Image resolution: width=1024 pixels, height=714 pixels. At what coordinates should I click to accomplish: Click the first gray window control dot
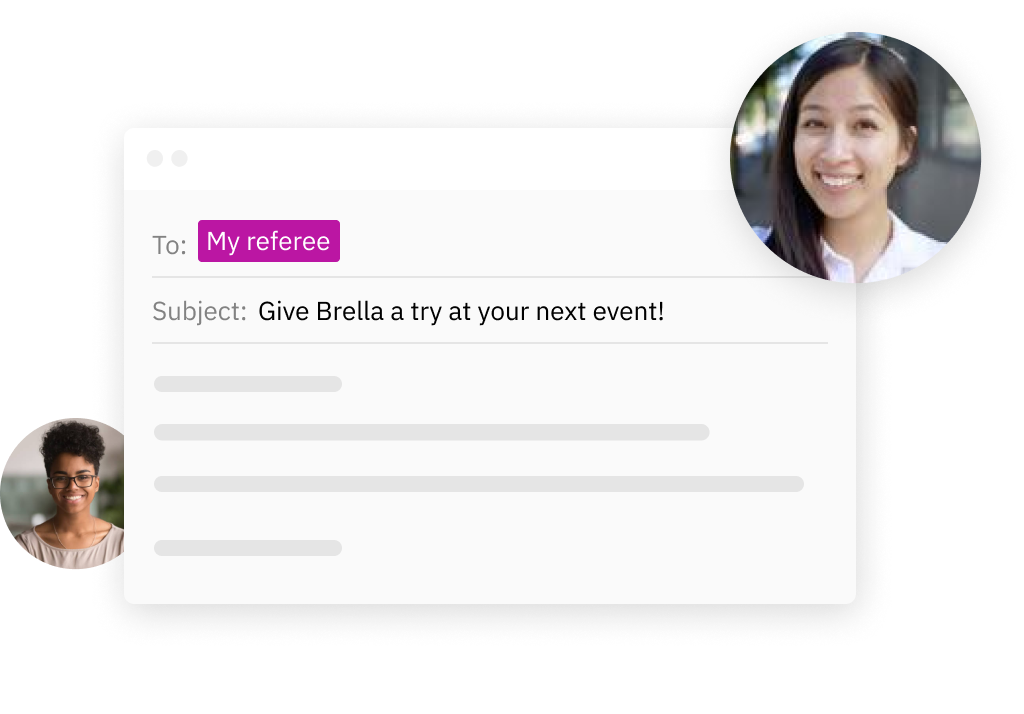coord(155,158)
